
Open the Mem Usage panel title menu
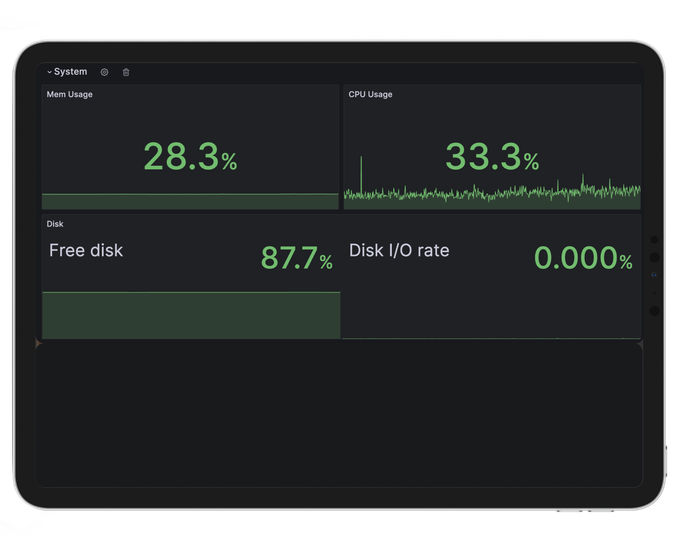tap(70, 95)
